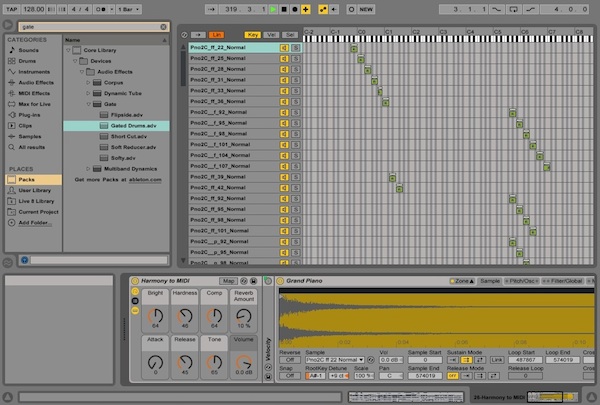Switch to the Key zone editor tab
Viewport: 600px width, 405px height.
pos(252,35)
